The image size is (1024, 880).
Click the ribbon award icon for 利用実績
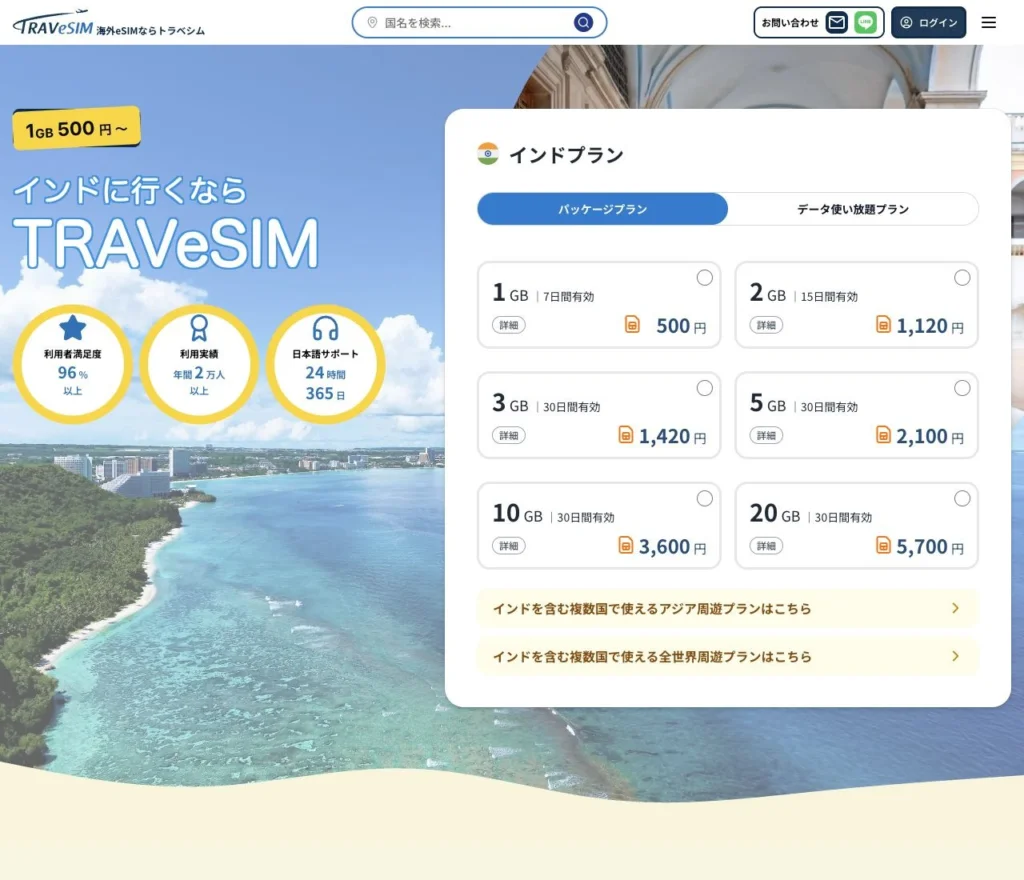coord(199,328)
